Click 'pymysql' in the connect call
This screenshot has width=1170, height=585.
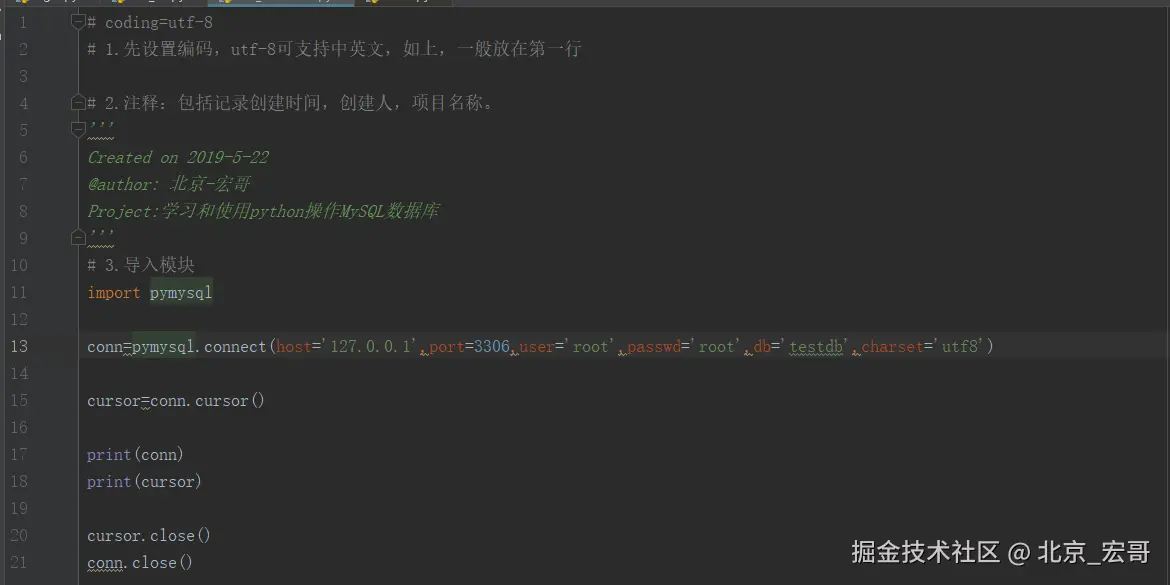tap(163, 346)
